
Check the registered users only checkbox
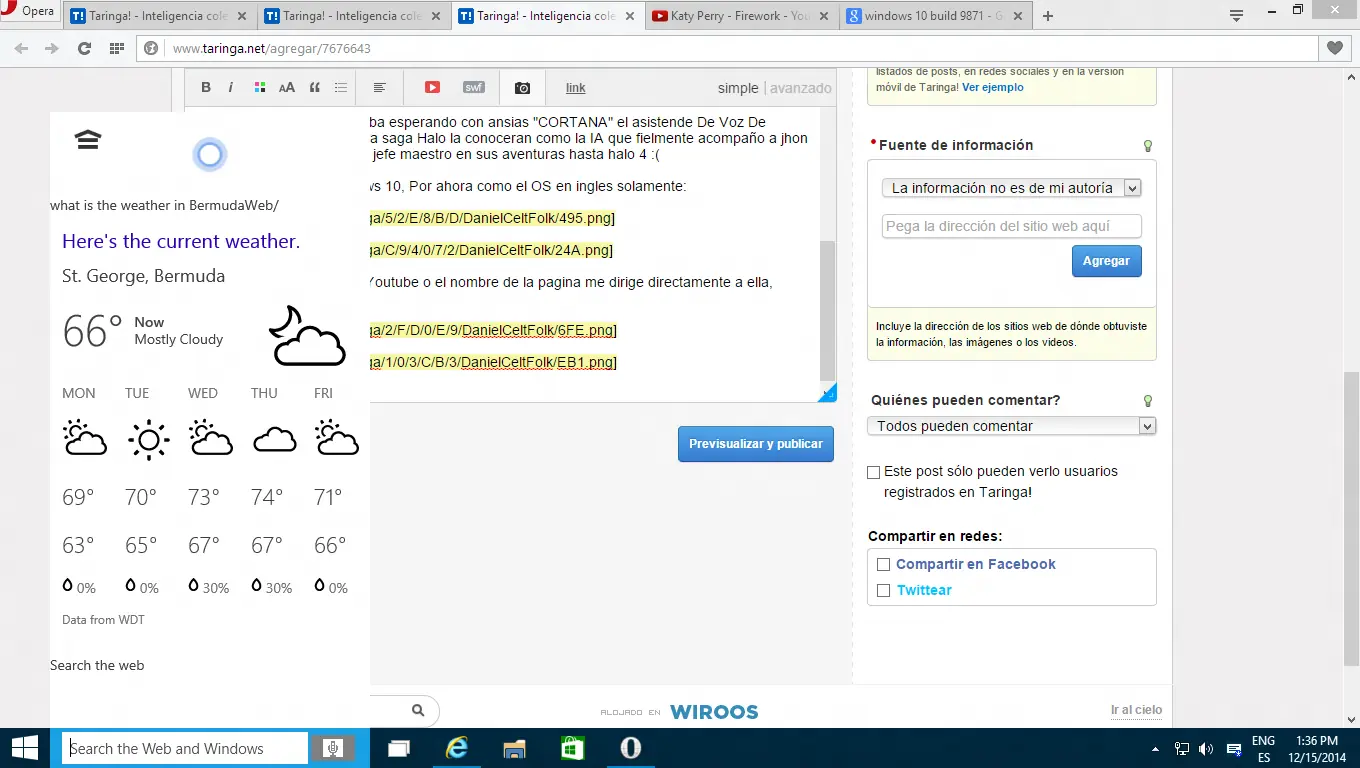click(874, 472)
